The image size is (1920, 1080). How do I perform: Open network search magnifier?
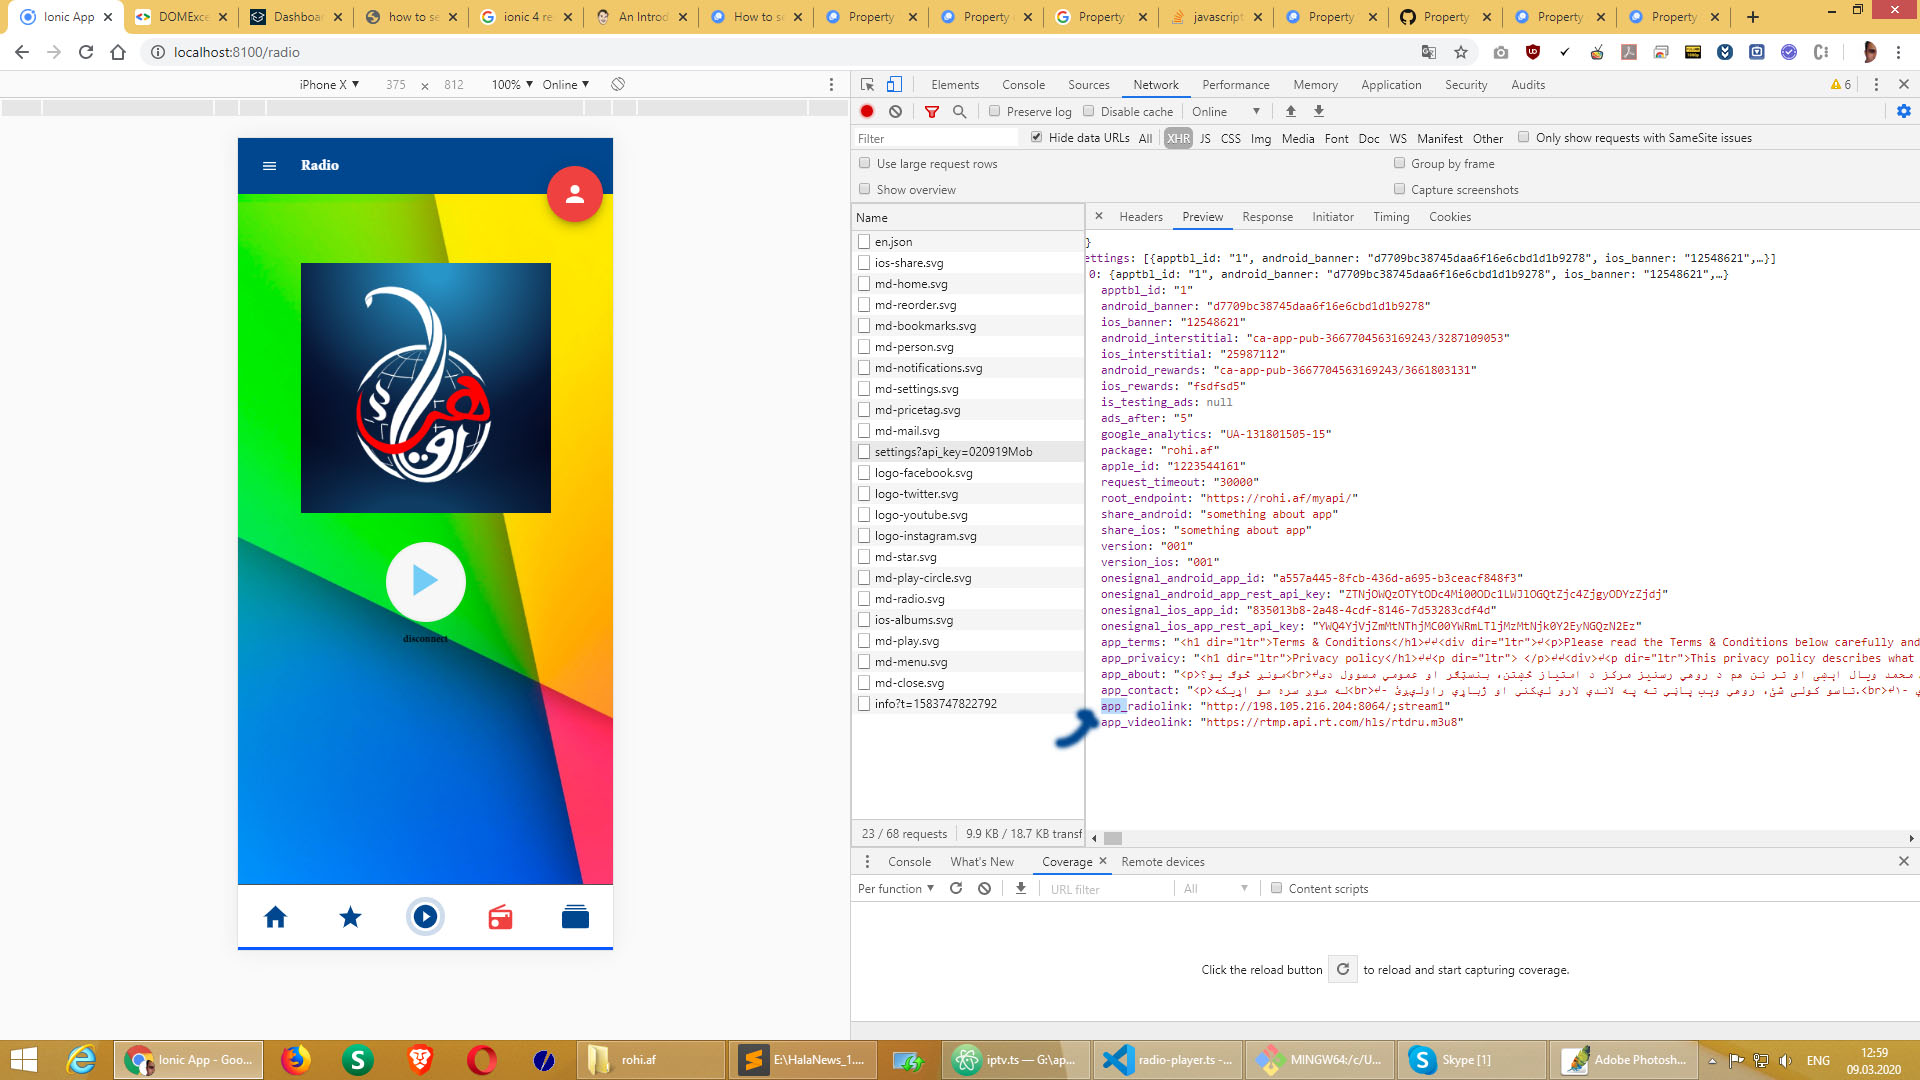click(x=960, y=112)
